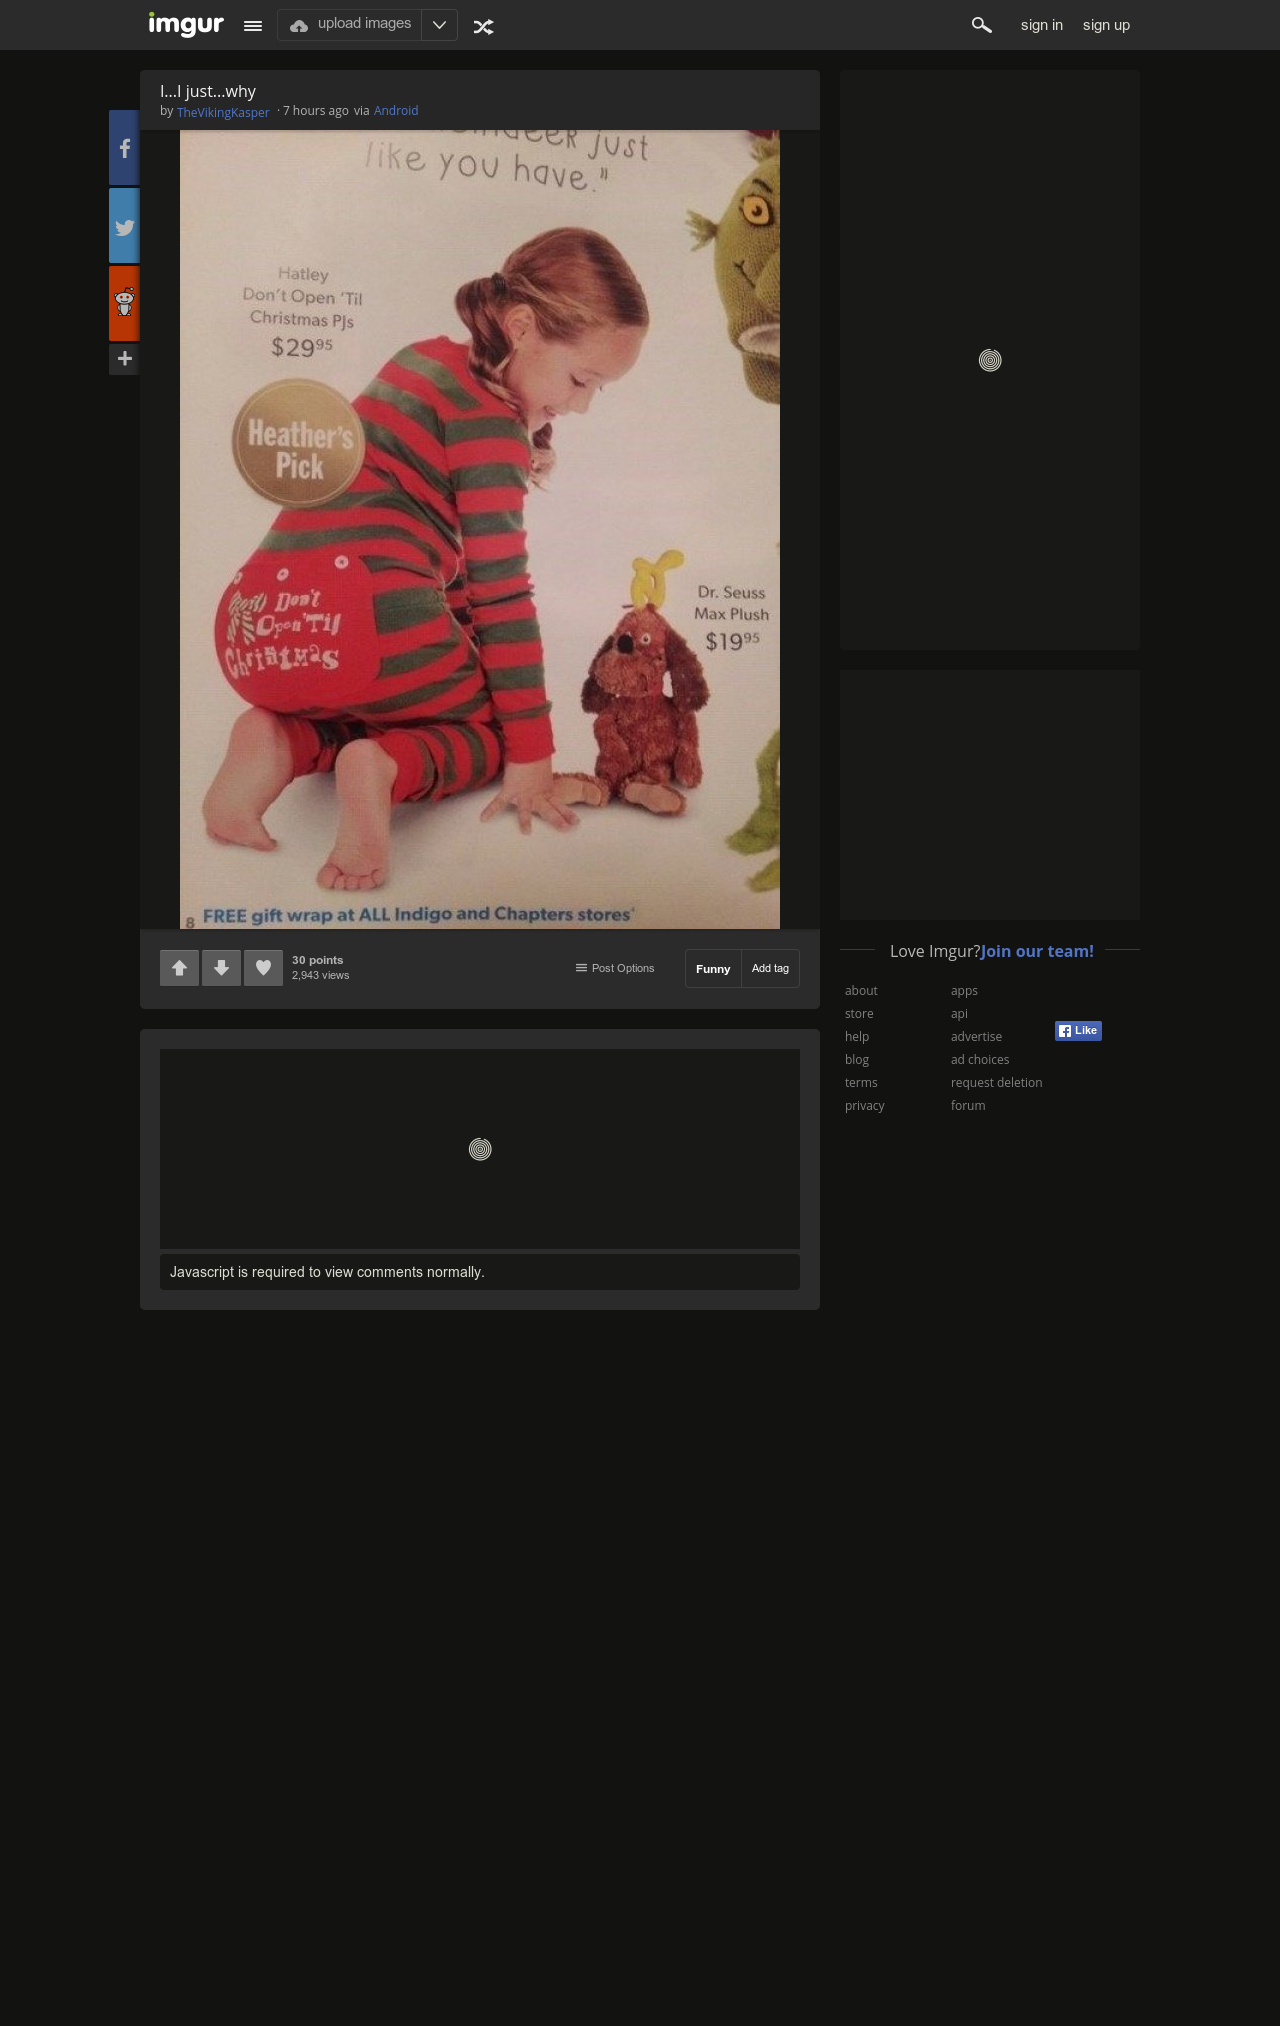Open the apps footer link

(x=964, y=991)
